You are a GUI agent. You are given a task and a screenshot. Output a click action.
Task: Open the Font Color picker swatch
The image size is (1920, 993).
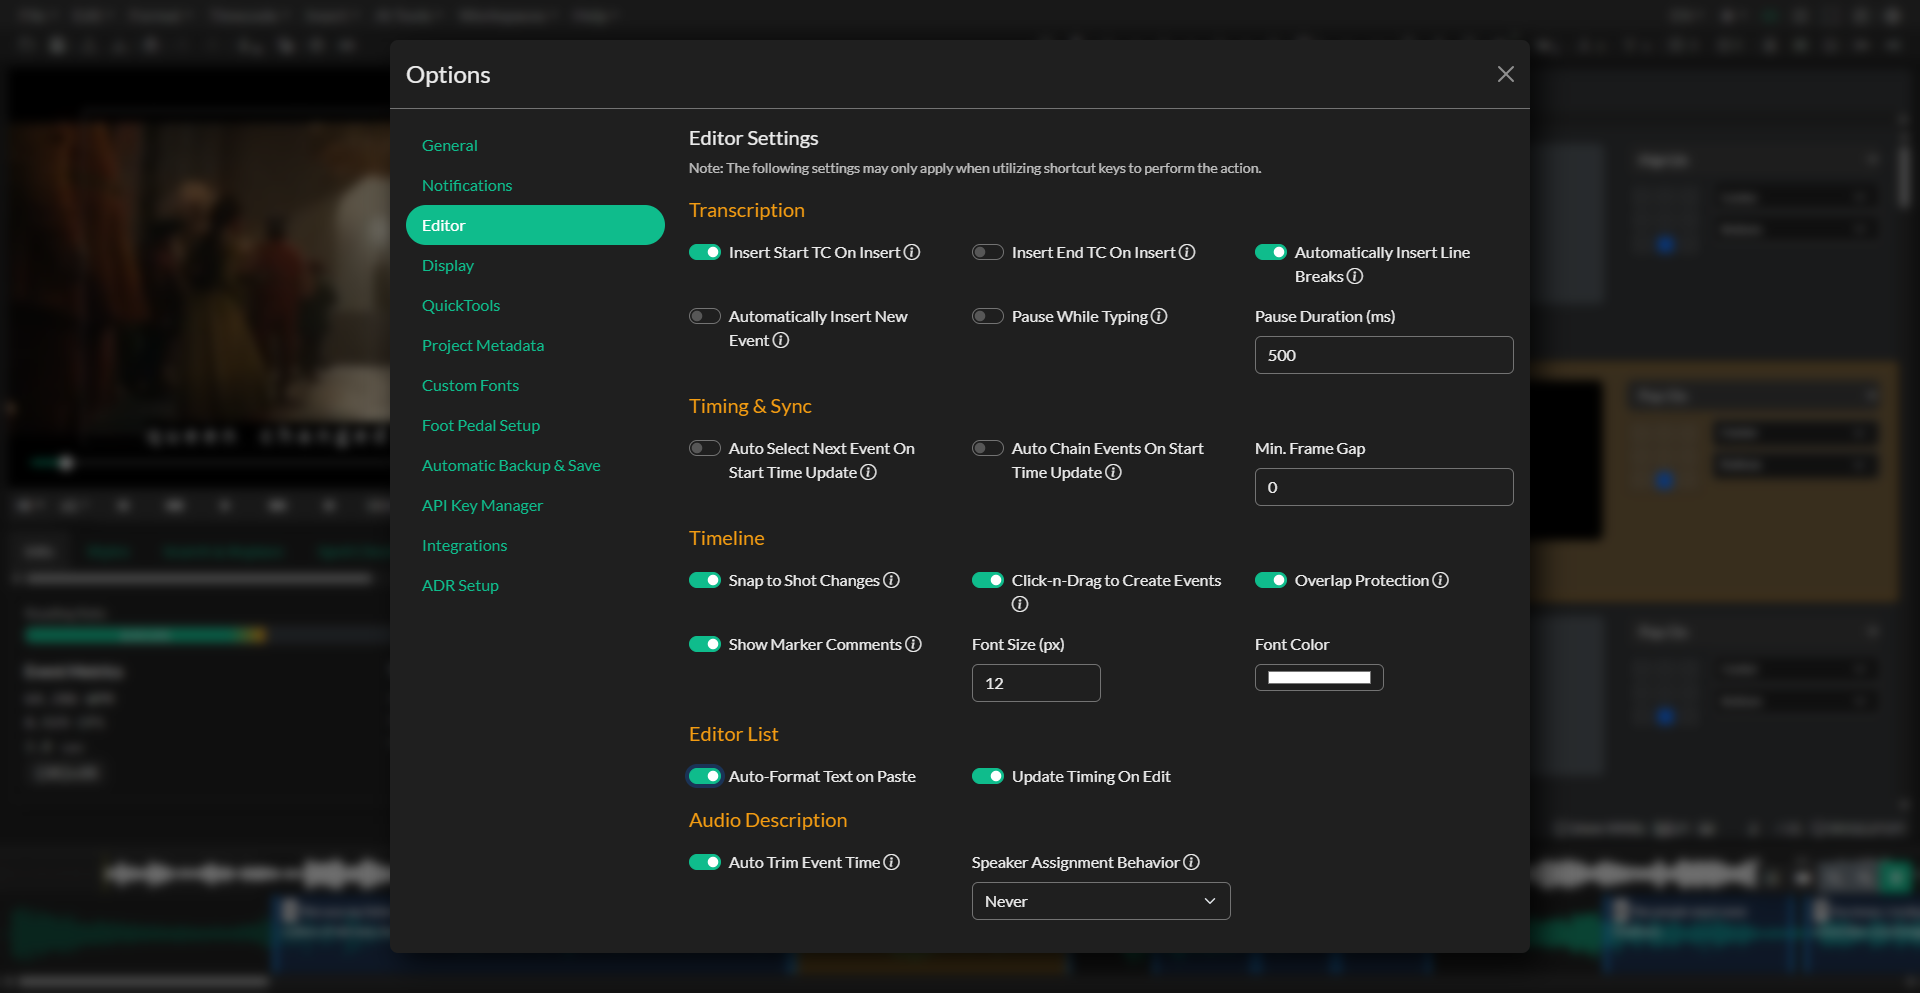tap(1318, 677)
